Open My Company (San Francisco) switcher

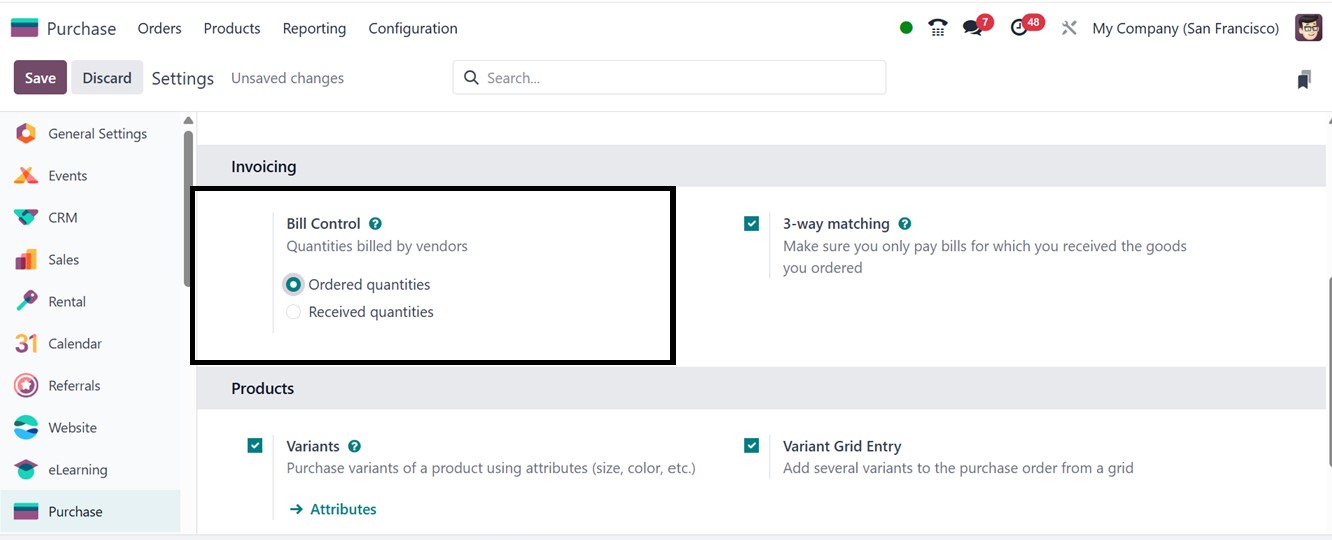pyautogui.click(x=1185, y=28)
